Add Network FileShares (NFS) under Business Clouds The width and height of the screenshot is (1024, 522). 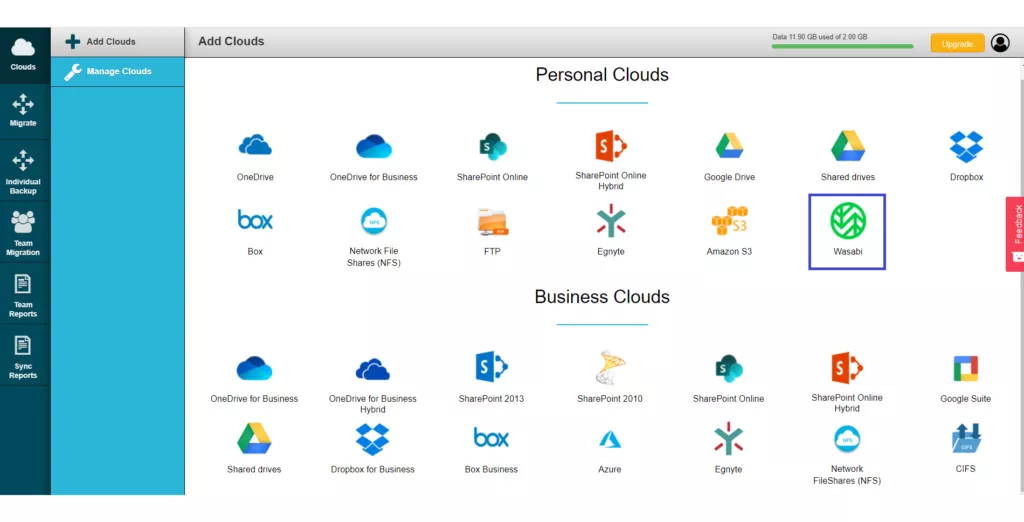[847, 454]
